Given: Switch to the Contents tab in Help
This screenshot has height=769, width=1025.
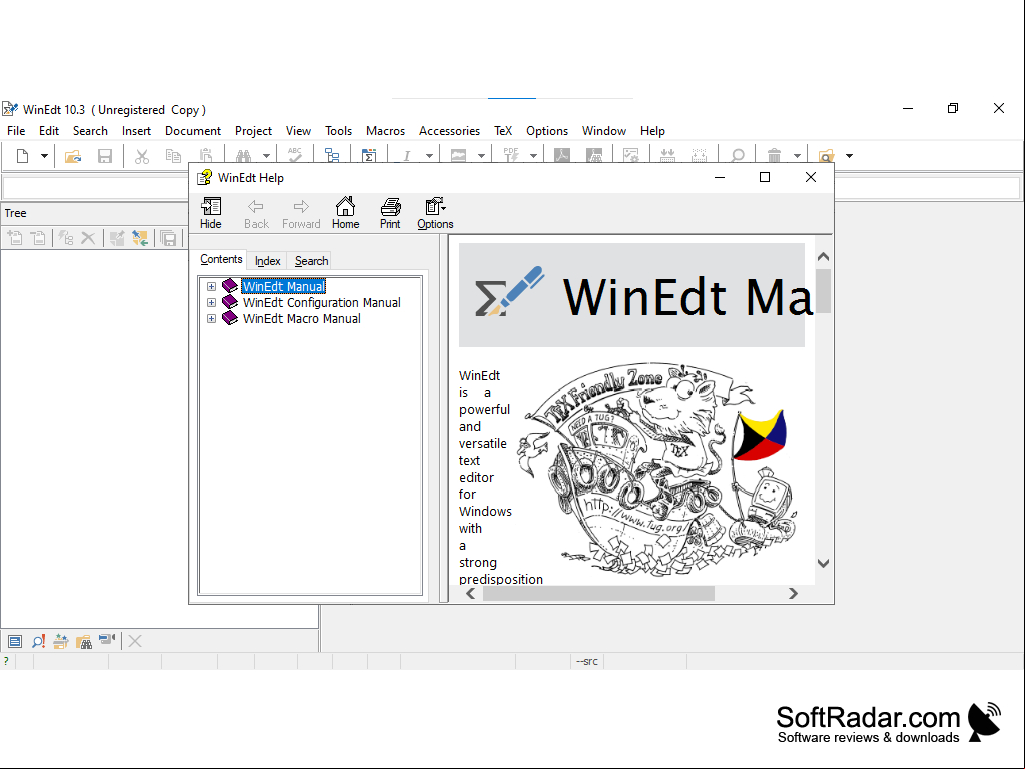Looking at the screenshot, I should (221, 259).
